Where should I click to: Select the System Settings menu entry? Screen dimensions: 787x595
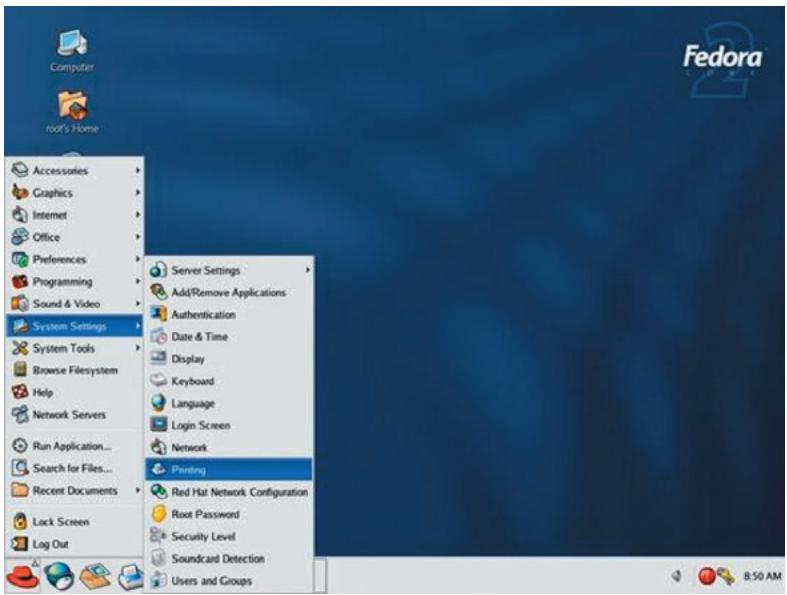pos(75,326)
